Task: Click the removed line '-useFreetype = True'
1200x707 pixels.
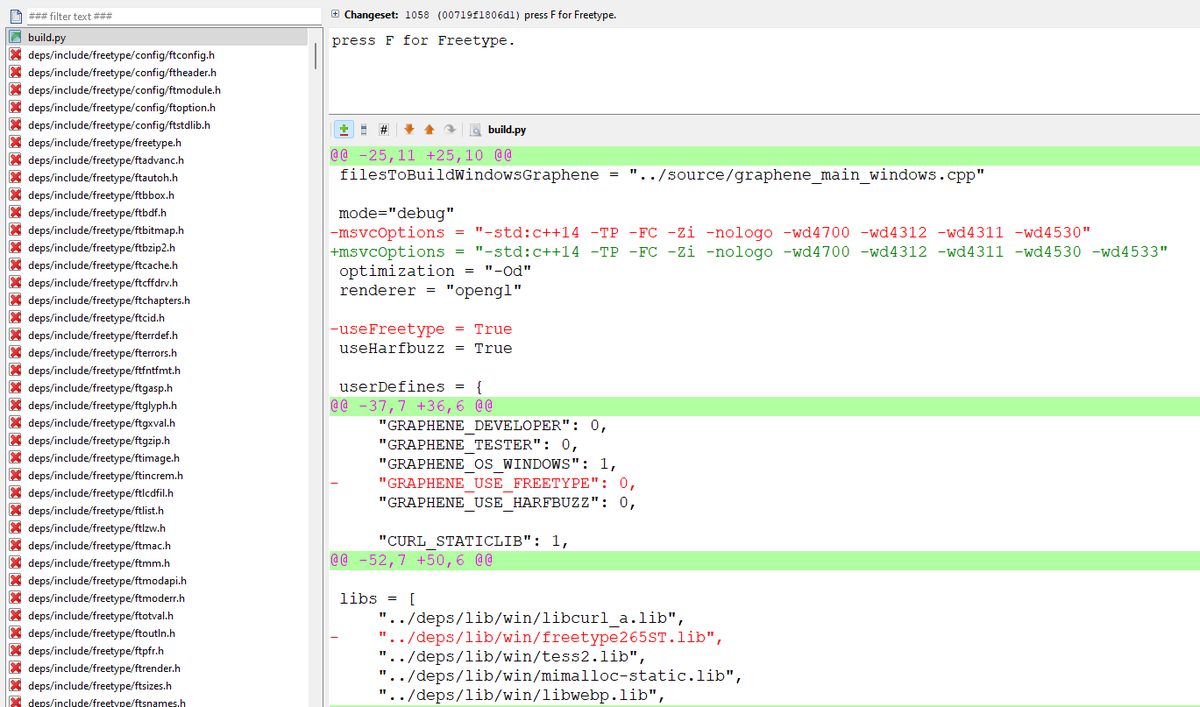Action: pyautogui.click(x=421, y=329)
